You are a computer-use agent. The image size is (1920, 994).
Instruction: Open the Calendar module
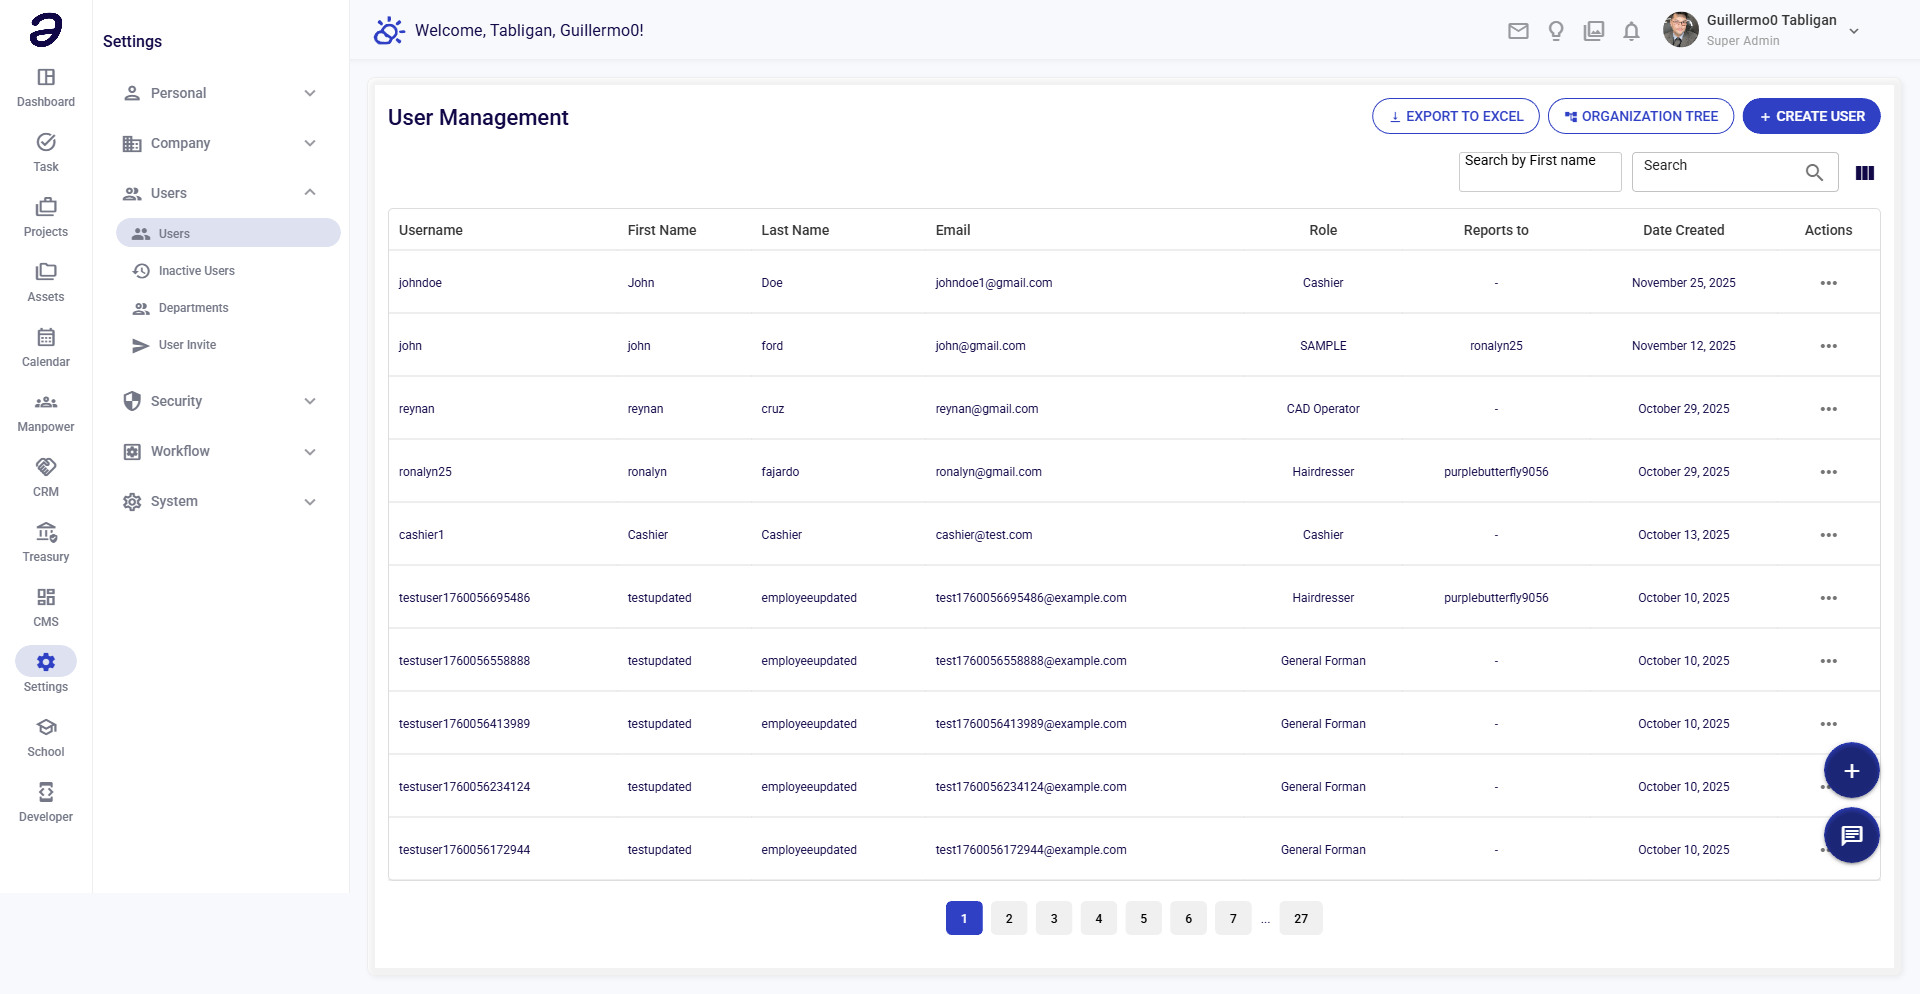pos(45,347)
